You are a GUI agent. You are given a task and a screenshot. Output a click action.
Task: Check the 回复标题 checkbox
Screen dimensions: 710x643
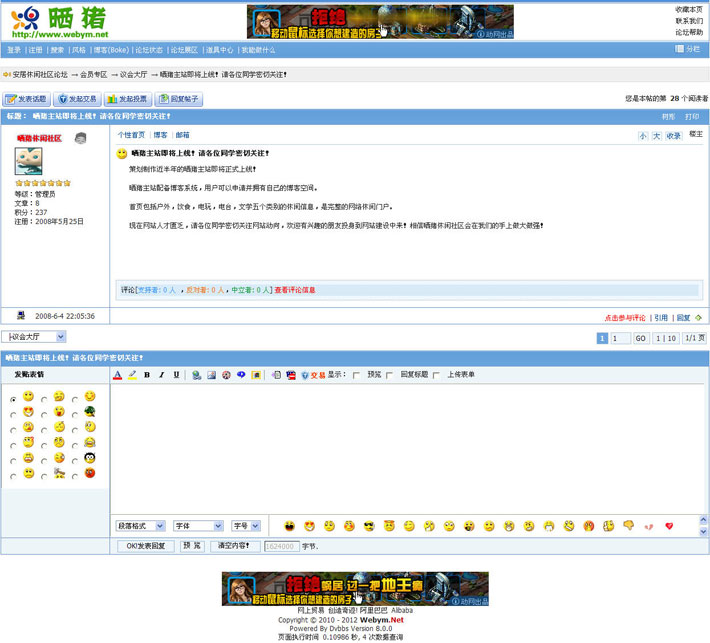[x=390, y=375]
